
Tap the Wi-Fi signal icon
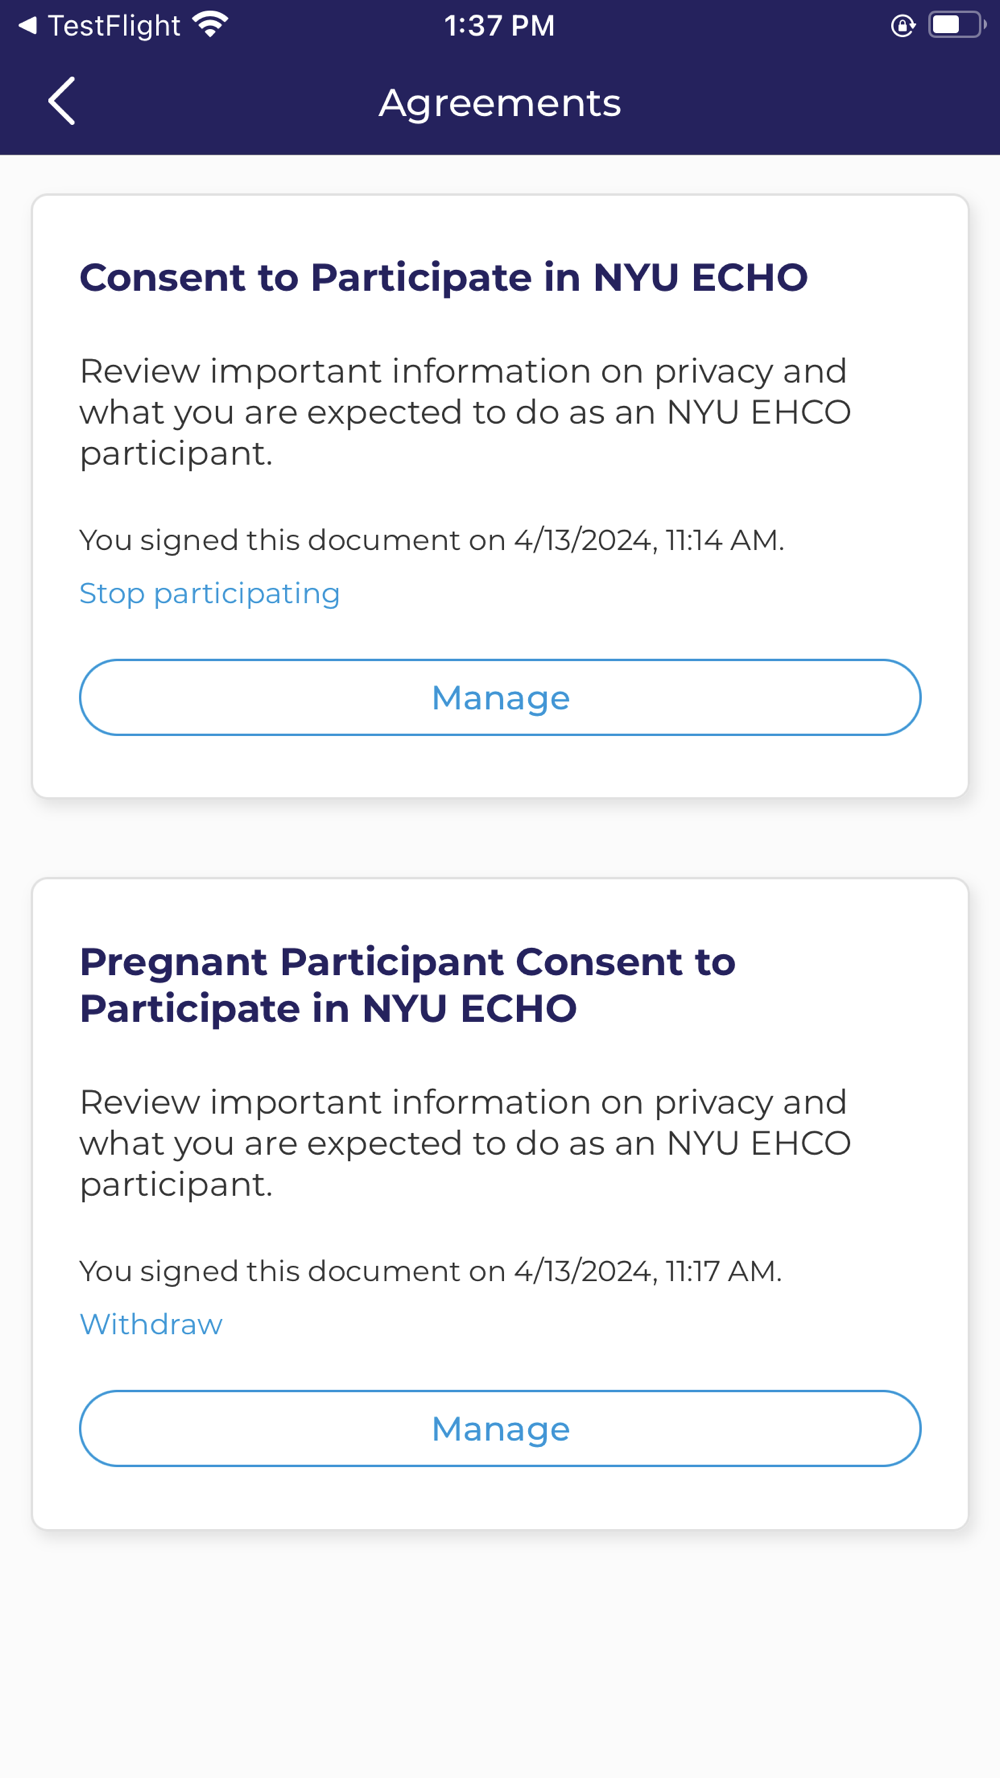pyautogui.click(x=211, y=25)
